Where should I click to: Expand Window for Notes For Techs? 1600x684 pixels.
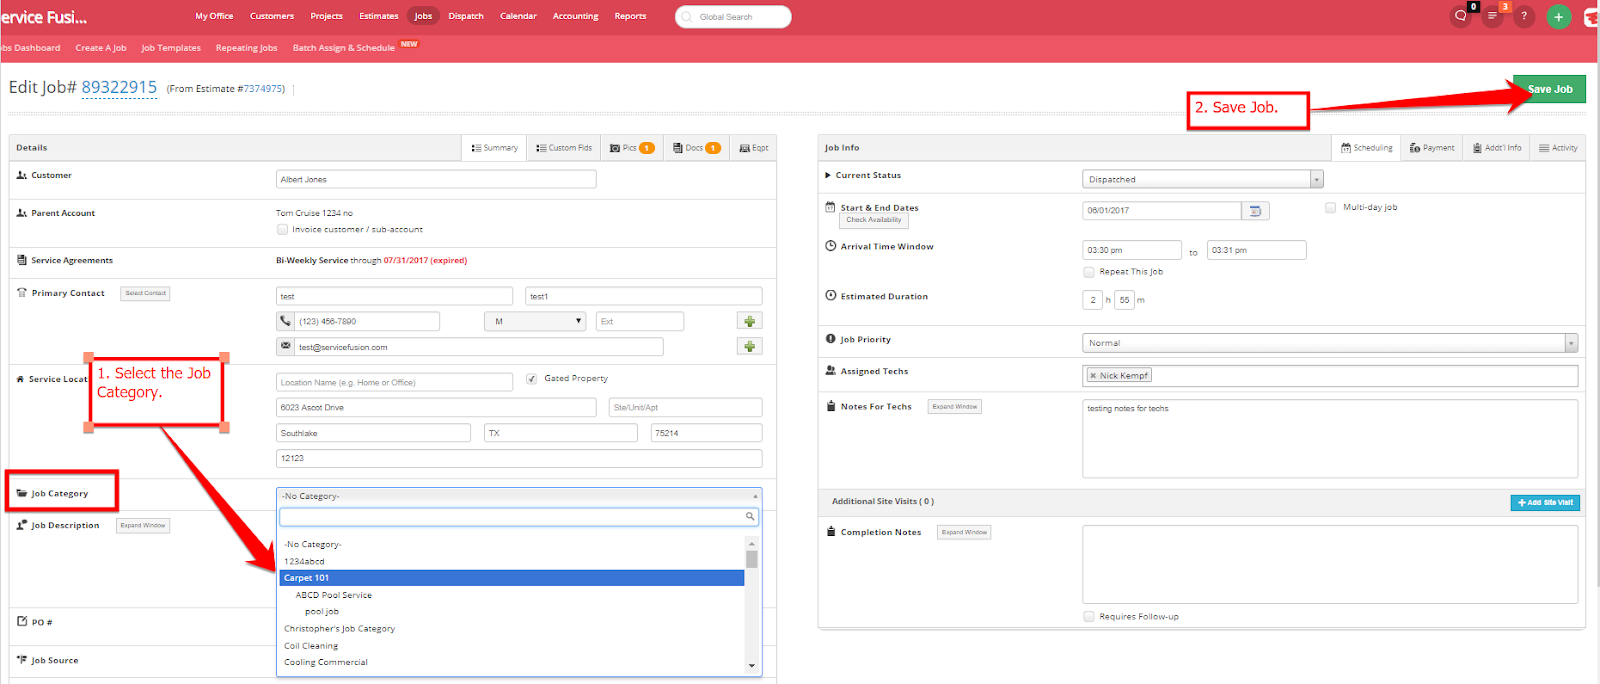(x=955, y=407)
